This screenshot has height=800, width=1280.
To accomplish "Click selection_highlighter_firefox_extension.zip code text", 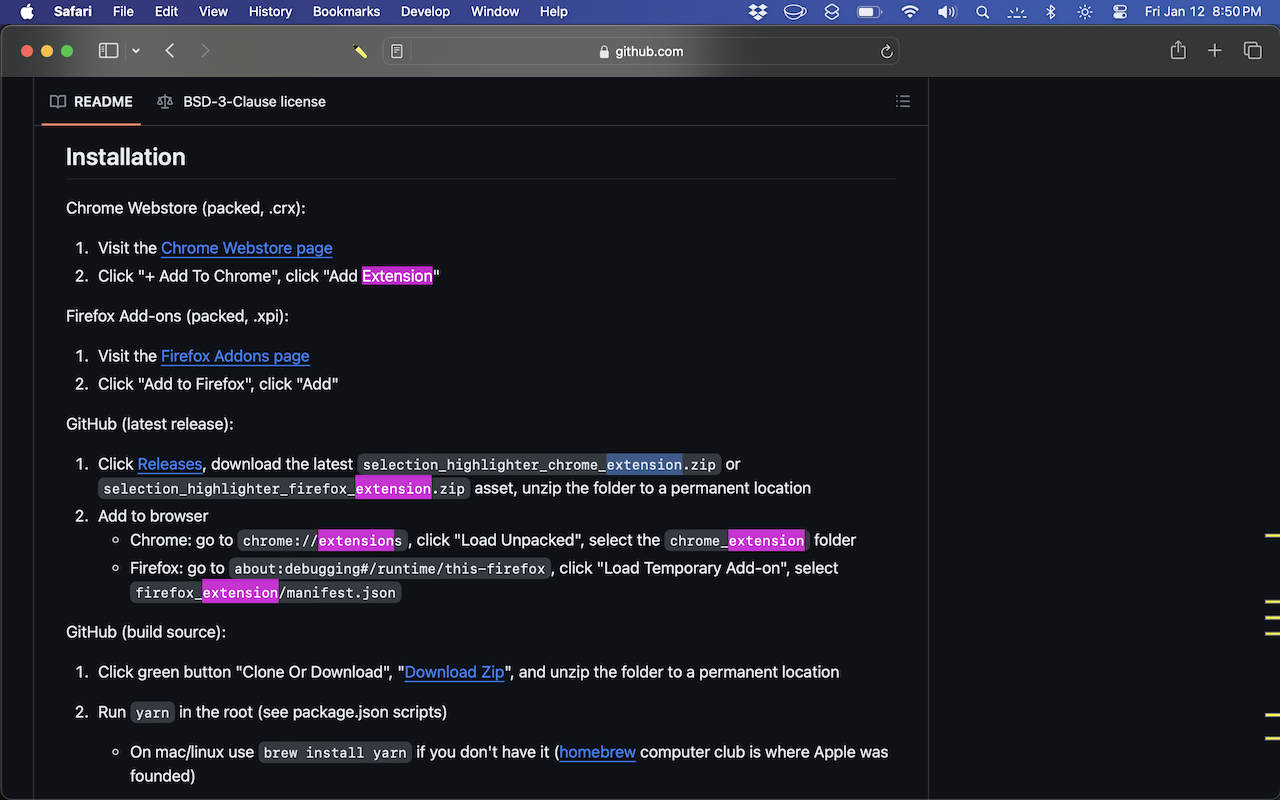I will click(x=284, y=488).
